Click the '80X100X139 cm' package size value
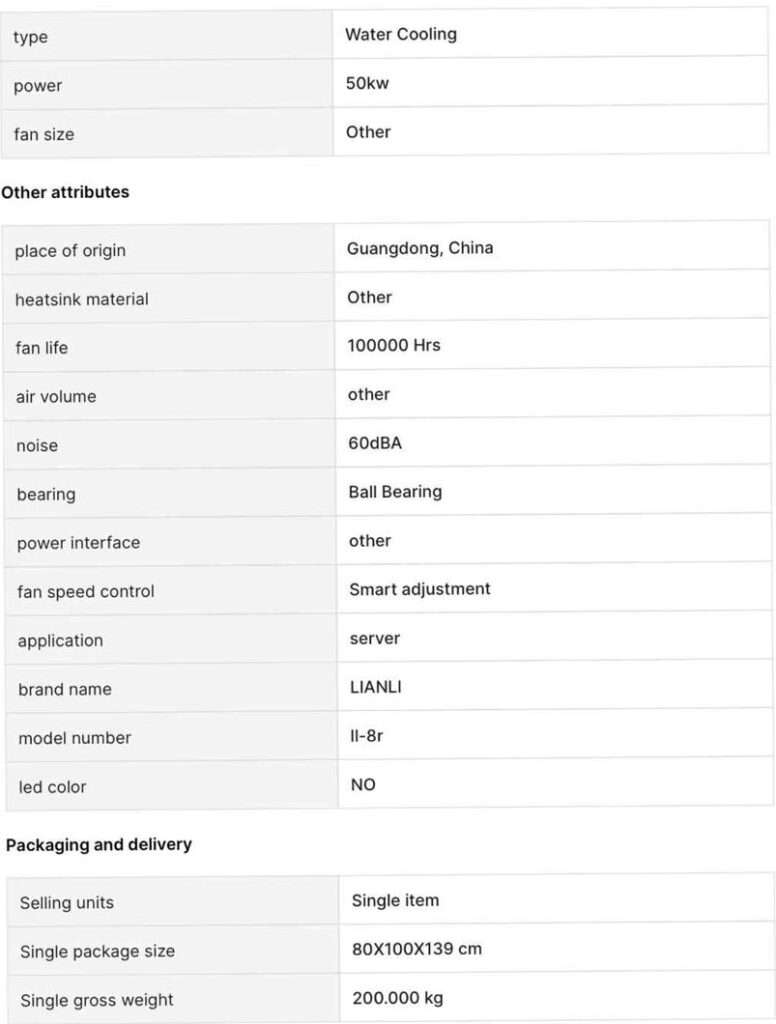The width and height of the screenshot is (776, 1024). click(417, 948)
